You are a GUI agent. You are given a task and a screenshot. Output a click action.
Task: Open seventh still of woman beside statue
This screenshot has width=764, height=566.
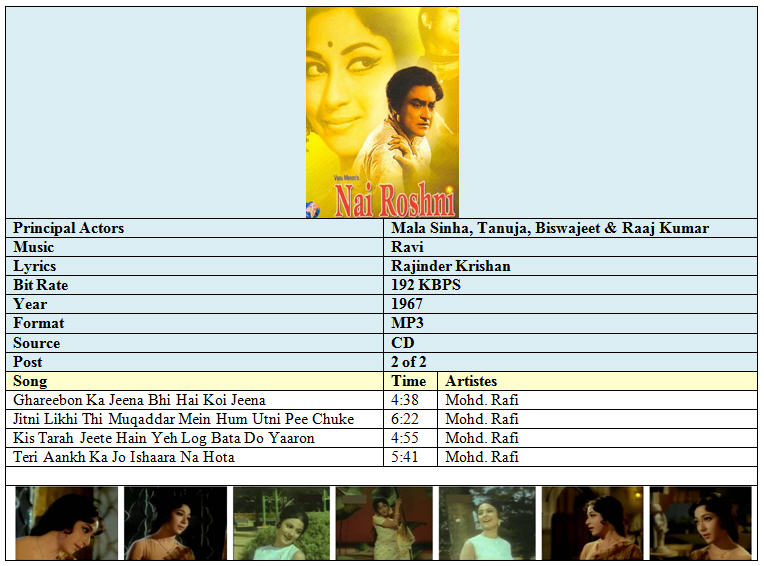701,523
